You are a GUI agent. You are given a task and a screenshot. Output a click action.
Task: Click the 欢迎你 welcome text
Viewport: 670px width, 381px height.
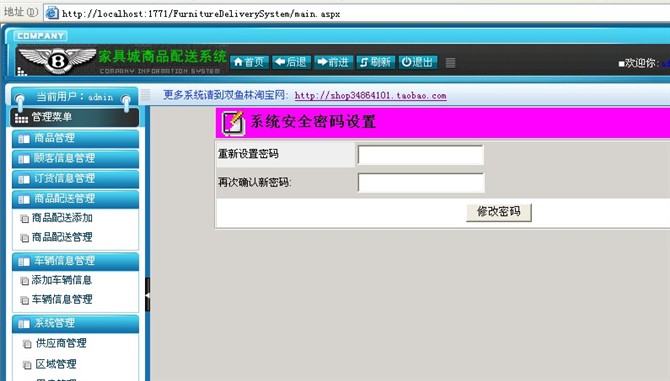coord(640,63)
